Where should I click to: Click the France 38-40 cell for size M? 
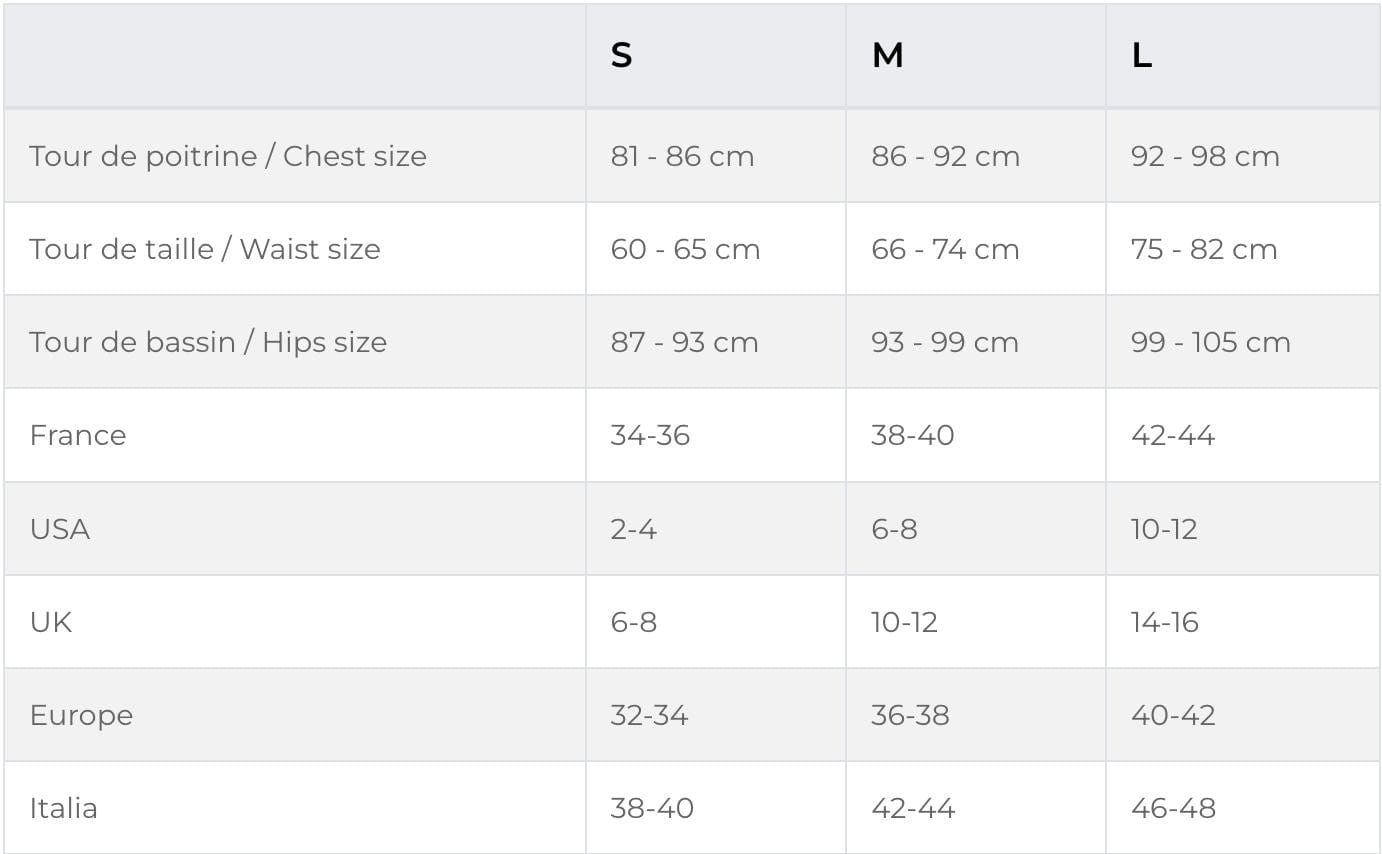(912, 435)
